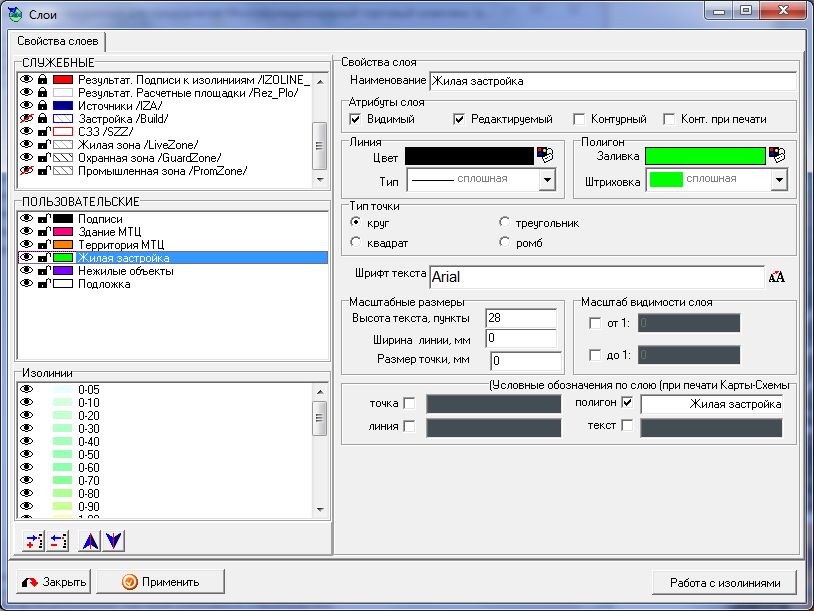Move layer down with the down arrow icon
Screen dimensions: 814x611
tap(114, 540)
